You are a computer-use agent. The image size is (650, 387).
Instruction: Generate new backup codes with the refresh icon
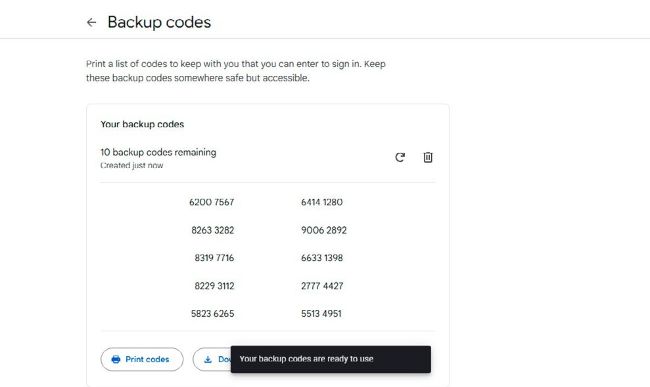pyautogui.click(x=400, y=157)
